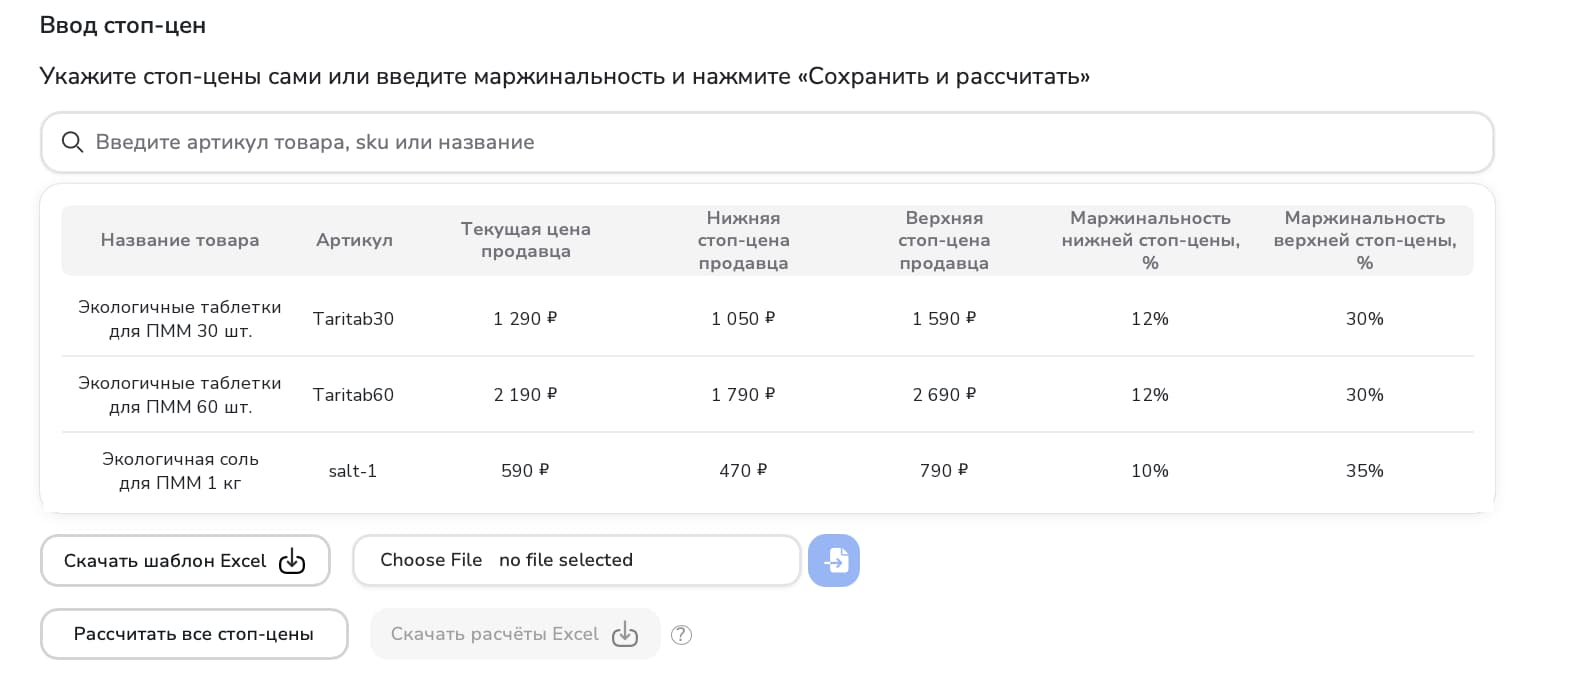1572x680 pixels.
Task: Focus the product search input field
Action: pos(767,142)
